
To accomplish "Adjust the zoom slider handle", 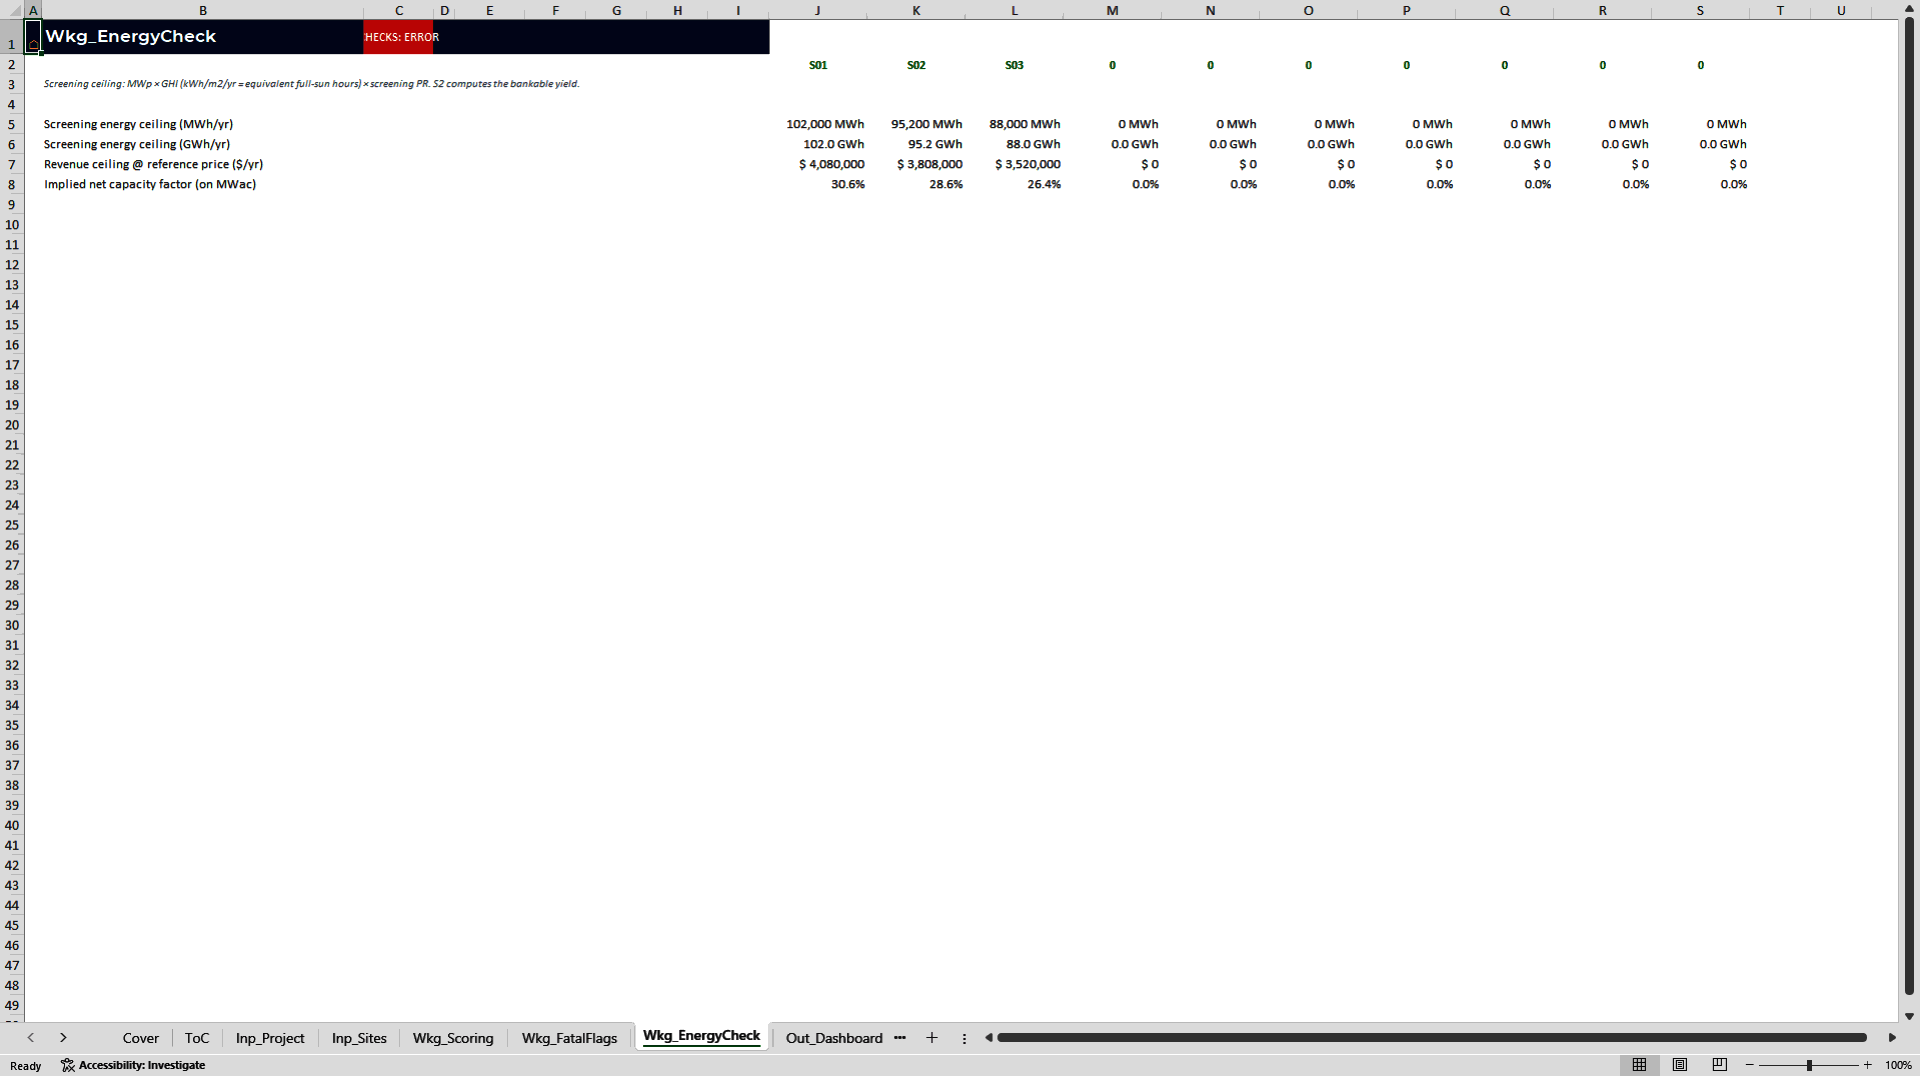I will (x=1809, y=1065).
